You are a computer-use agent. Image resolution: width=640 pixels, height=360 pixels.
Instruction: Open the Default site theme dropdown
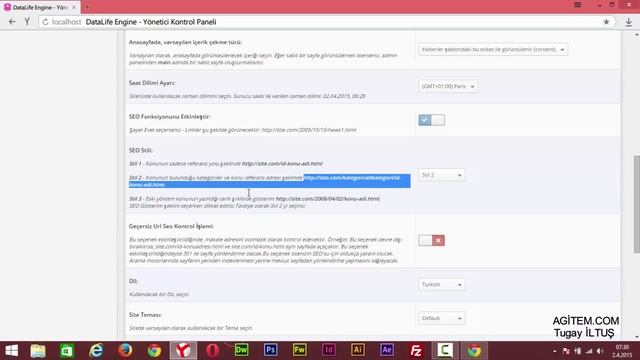click(x=441, y=318)
